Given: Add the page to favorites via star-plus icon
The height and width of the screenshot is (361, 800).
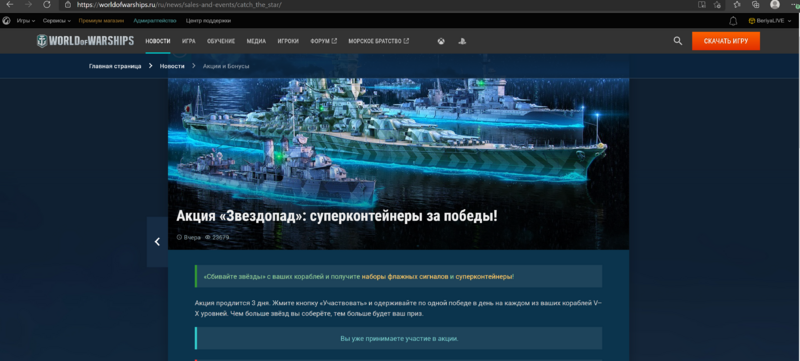Looking at the screenshot, I should pos(717,4).
